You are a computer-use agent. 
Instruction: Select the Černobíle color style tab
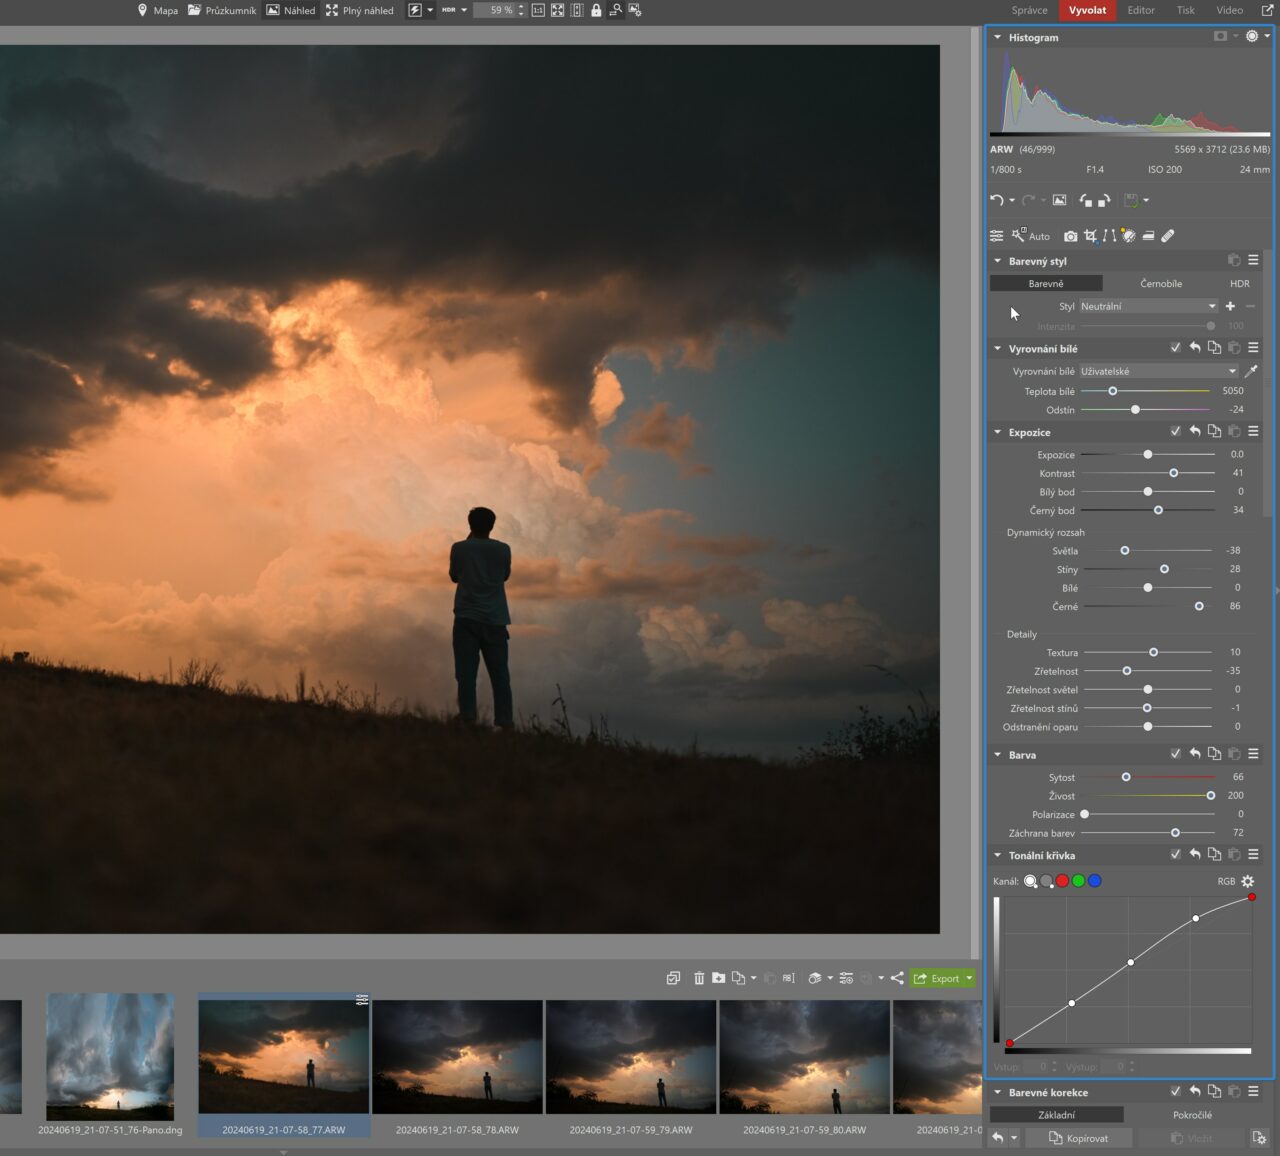click(1160, 284)
